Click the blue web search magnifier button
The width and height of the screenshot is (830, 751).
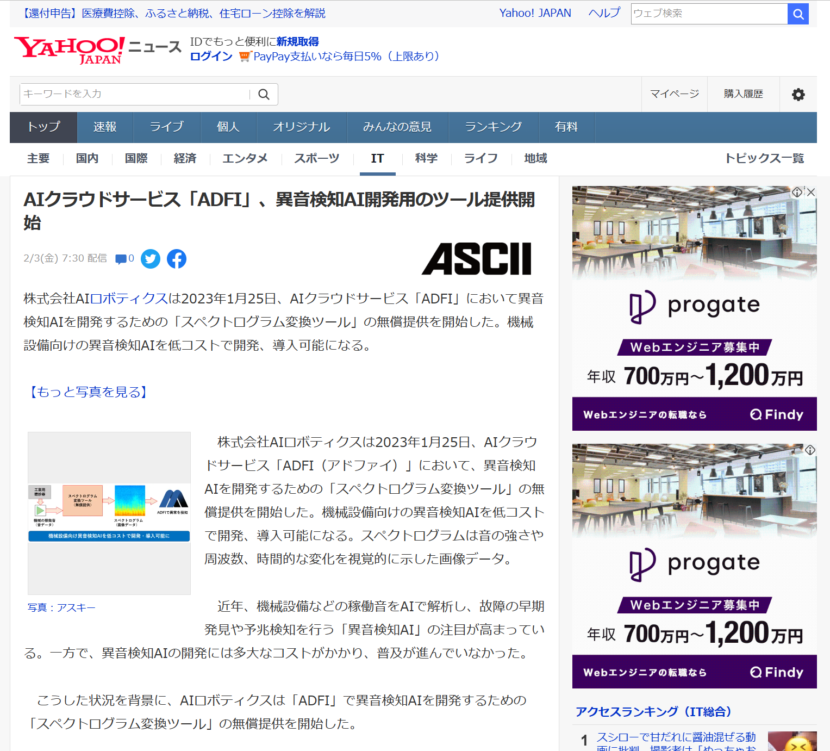pos(798,13)
